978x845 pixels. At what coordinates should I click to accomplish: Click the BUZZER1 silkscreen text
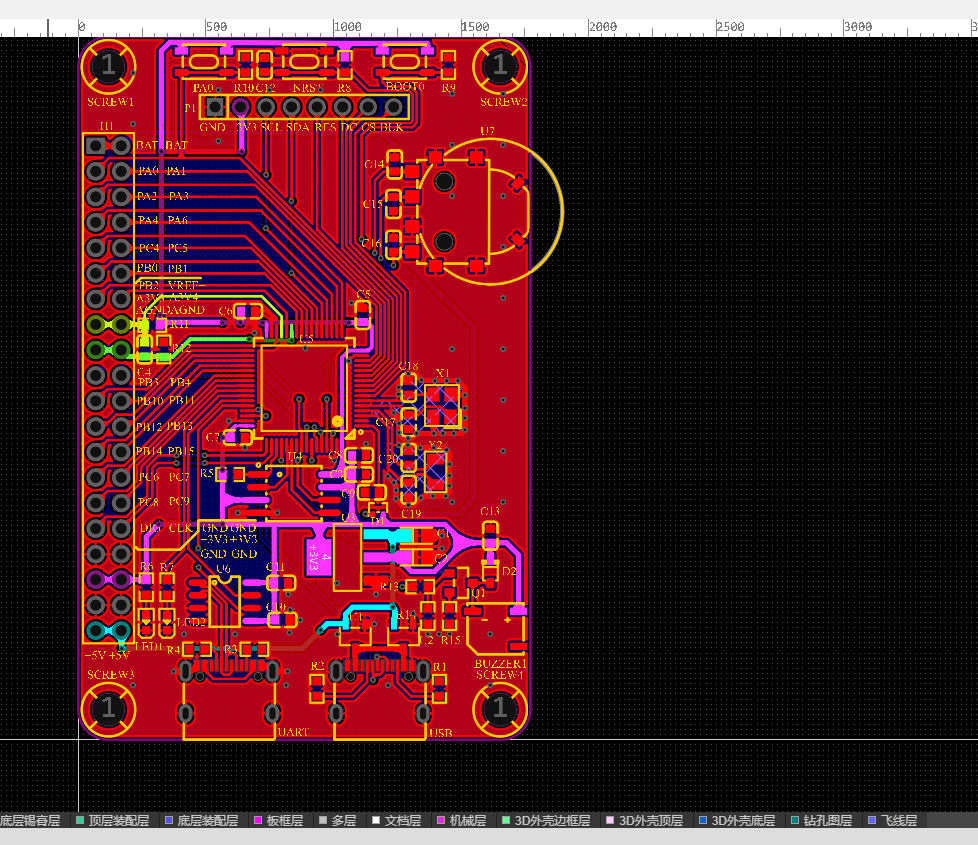coord(500,664)
